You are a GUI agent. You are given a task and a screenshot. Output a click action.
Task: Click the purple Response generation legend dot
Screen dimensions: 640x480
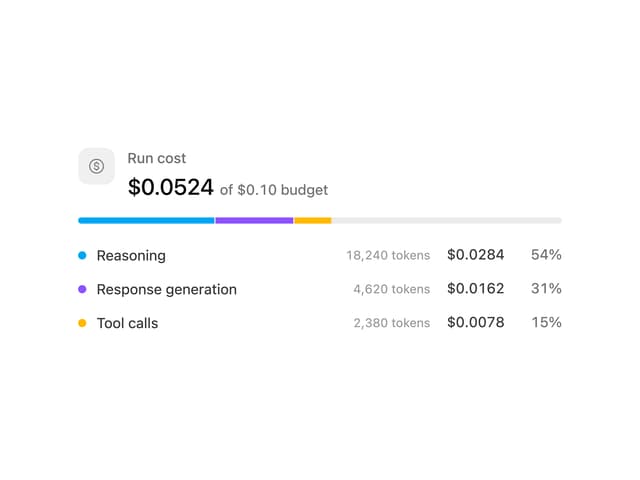(82, 289)
